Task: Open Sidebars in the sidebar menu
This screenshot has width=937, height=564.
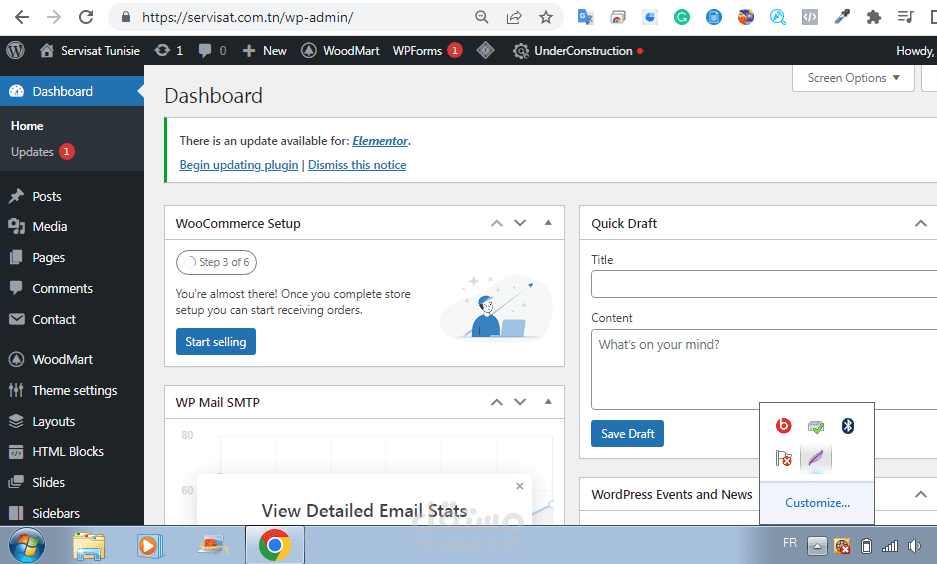Action: click(56, 513)
